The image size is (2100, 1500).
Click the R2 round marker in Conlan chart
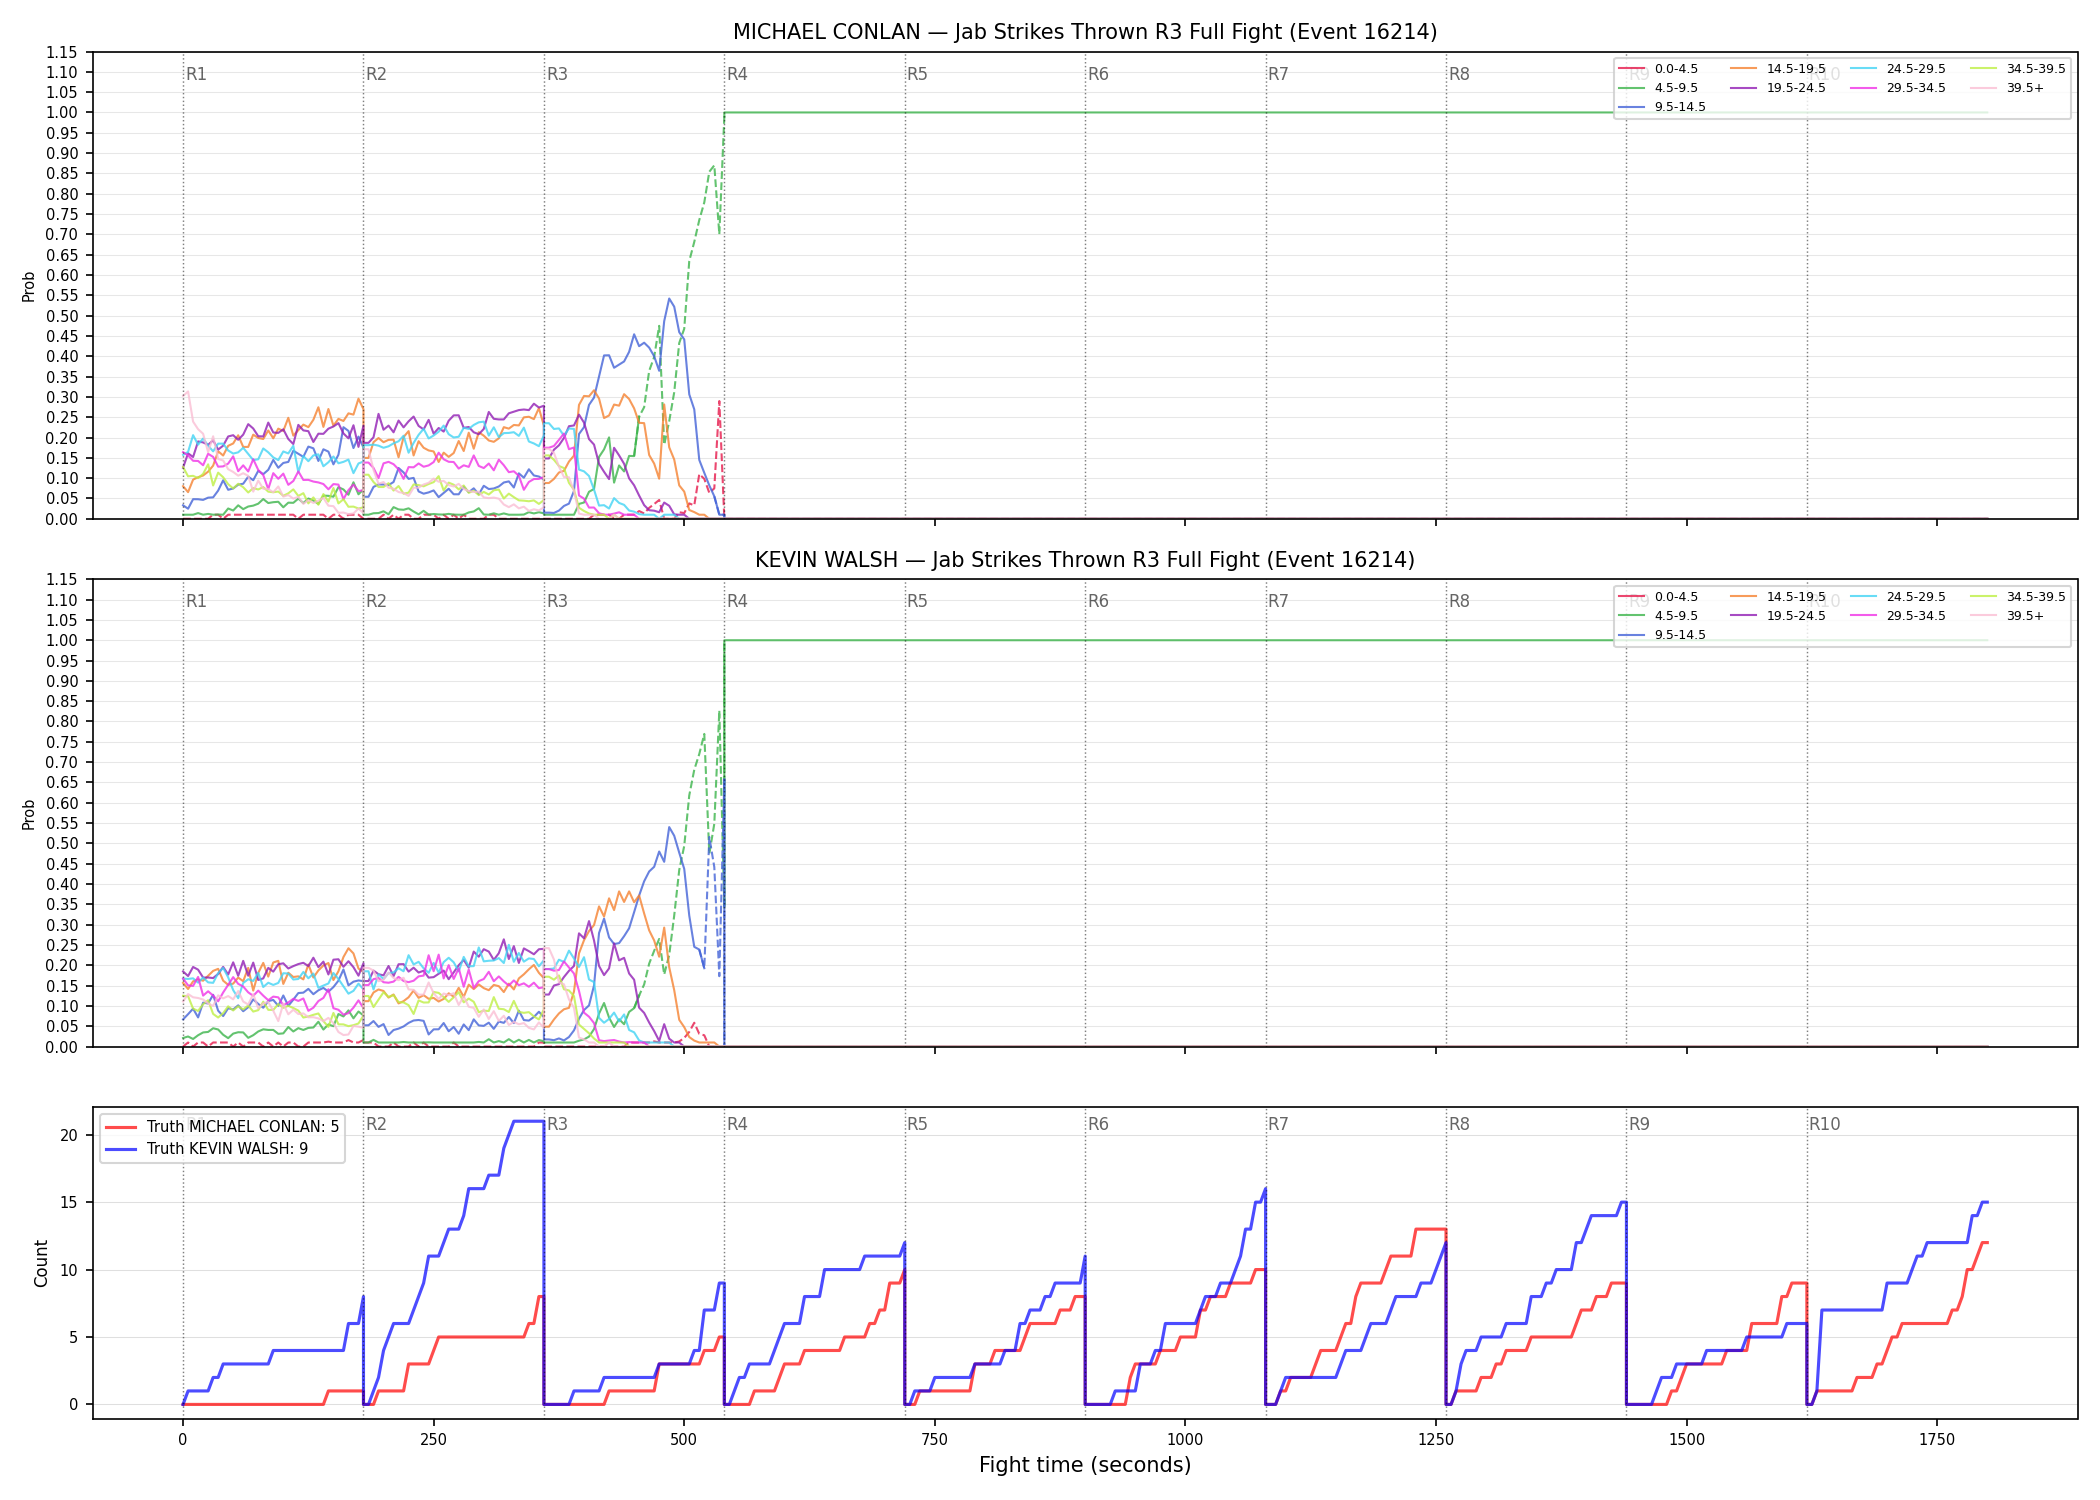click(x=376, y=74)
